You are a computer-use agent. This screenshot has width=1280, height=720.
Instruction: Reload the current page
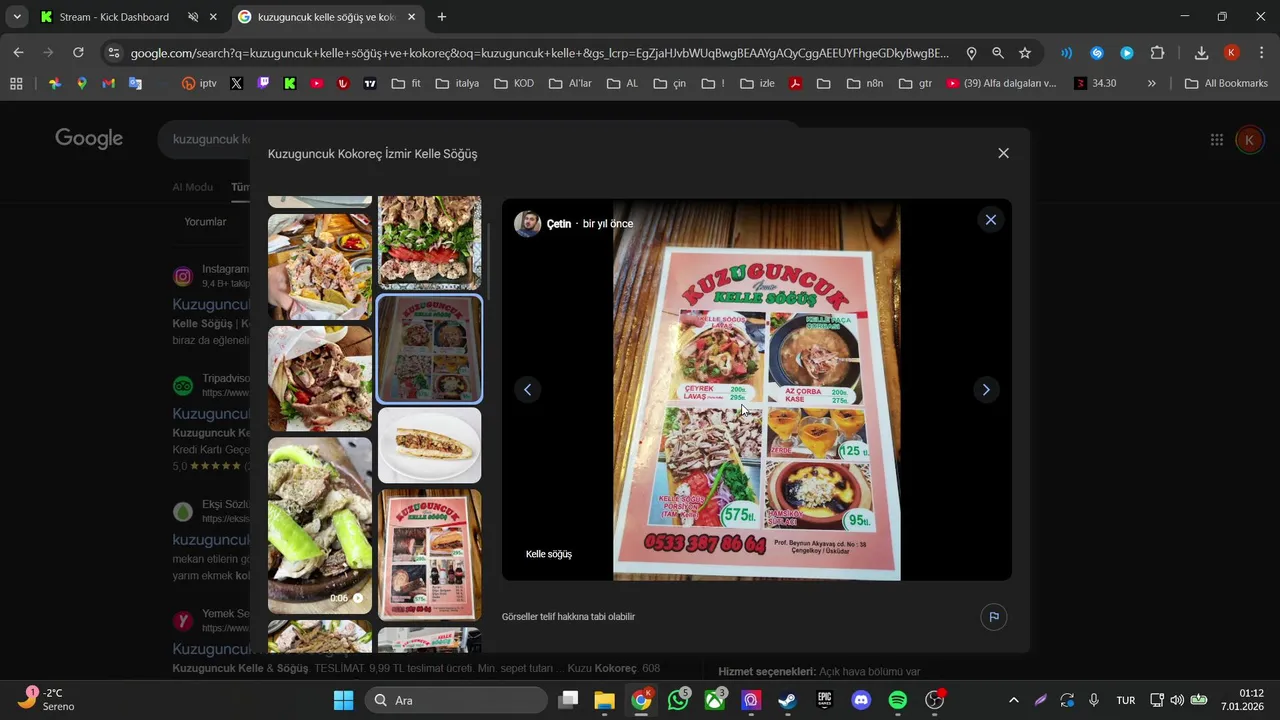(x=78, y=53)
